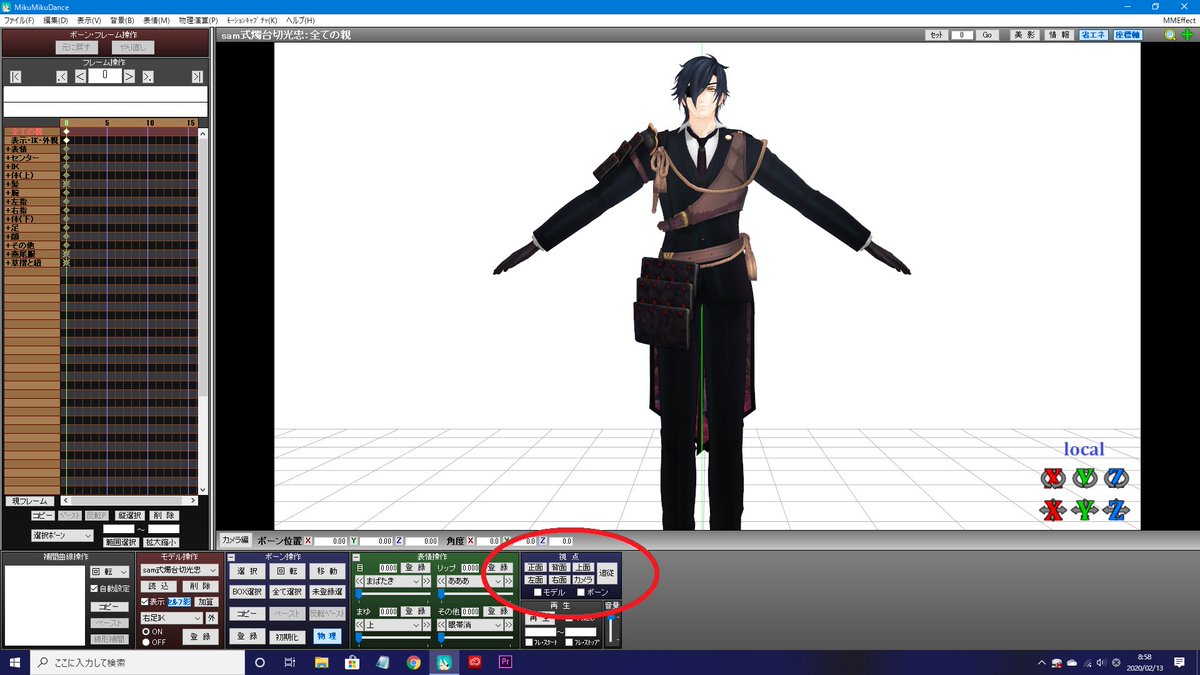Select the ON radio button for IK
1200x675 pixels.
(145, 631)
